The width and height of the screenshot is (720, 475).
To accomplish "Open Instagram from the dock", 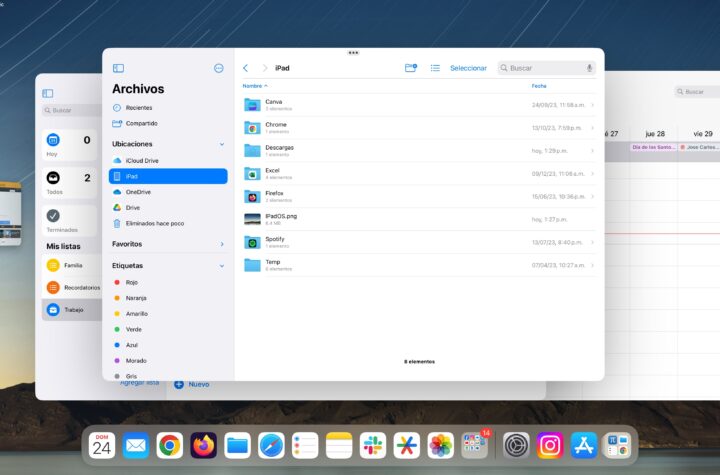I will pos(550,445).
